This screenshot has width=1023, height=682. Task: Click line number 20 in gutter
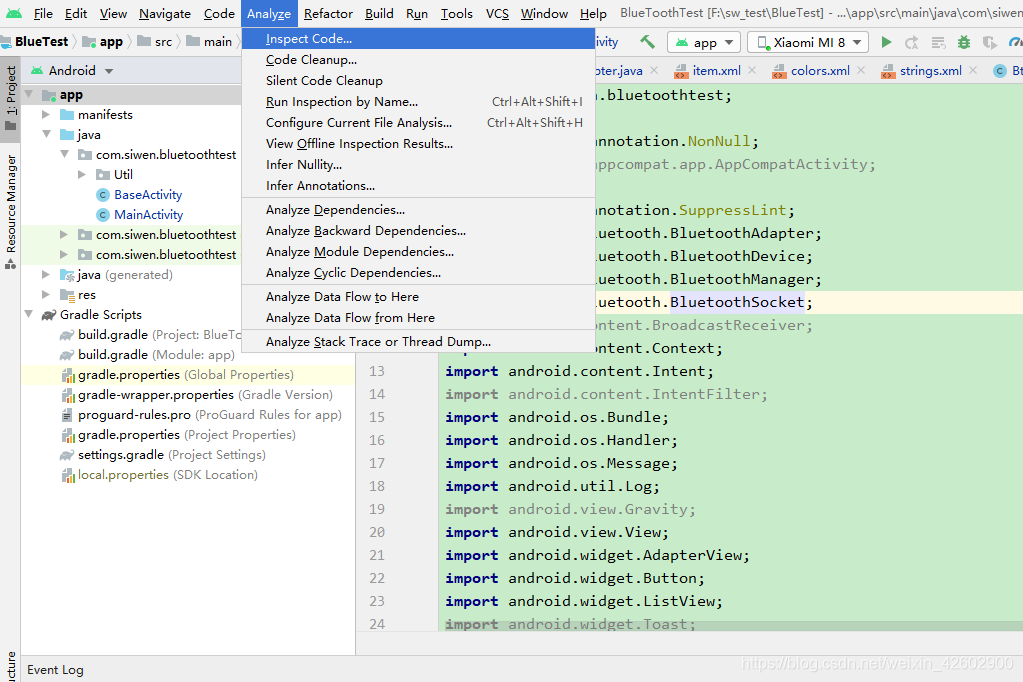pyautogui.click(x=377, y=533)
